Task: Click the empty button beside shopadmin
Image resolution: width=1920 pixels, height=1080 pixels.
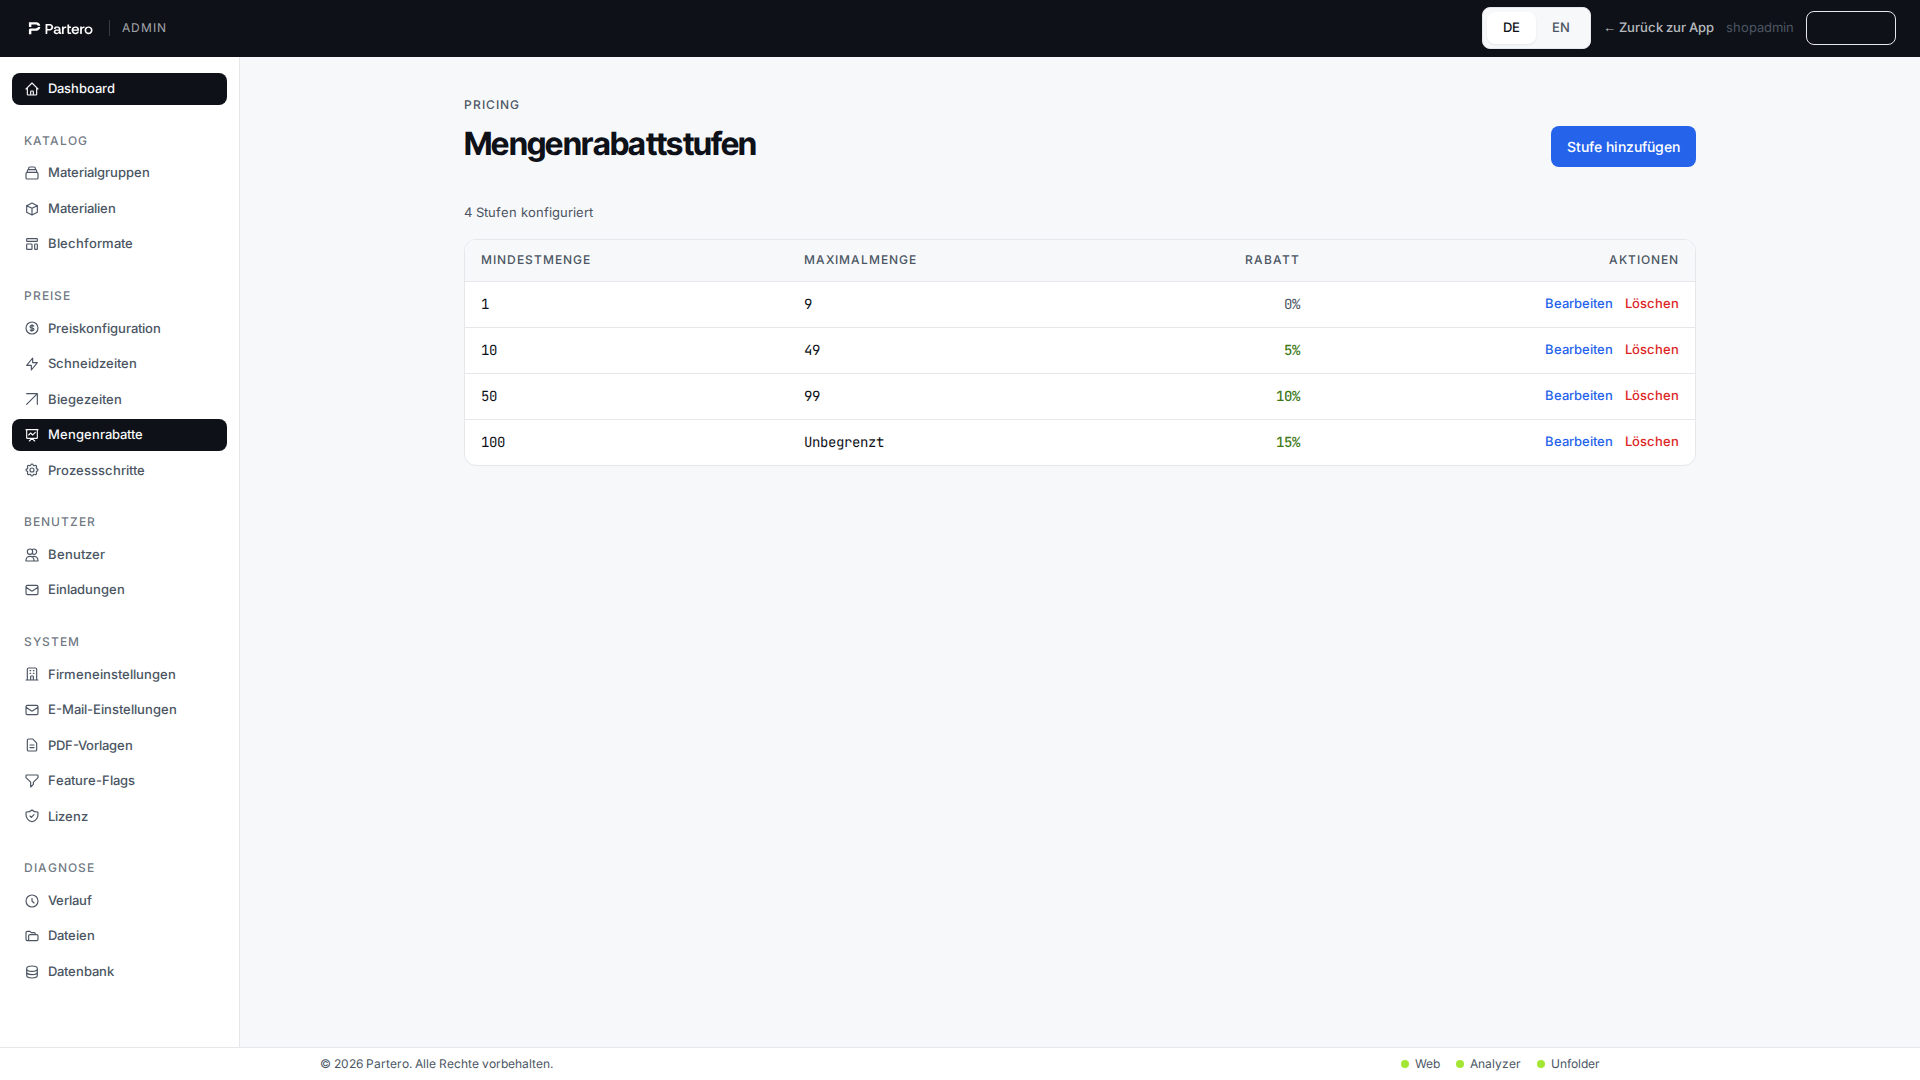Action: tap(1850, 28)
